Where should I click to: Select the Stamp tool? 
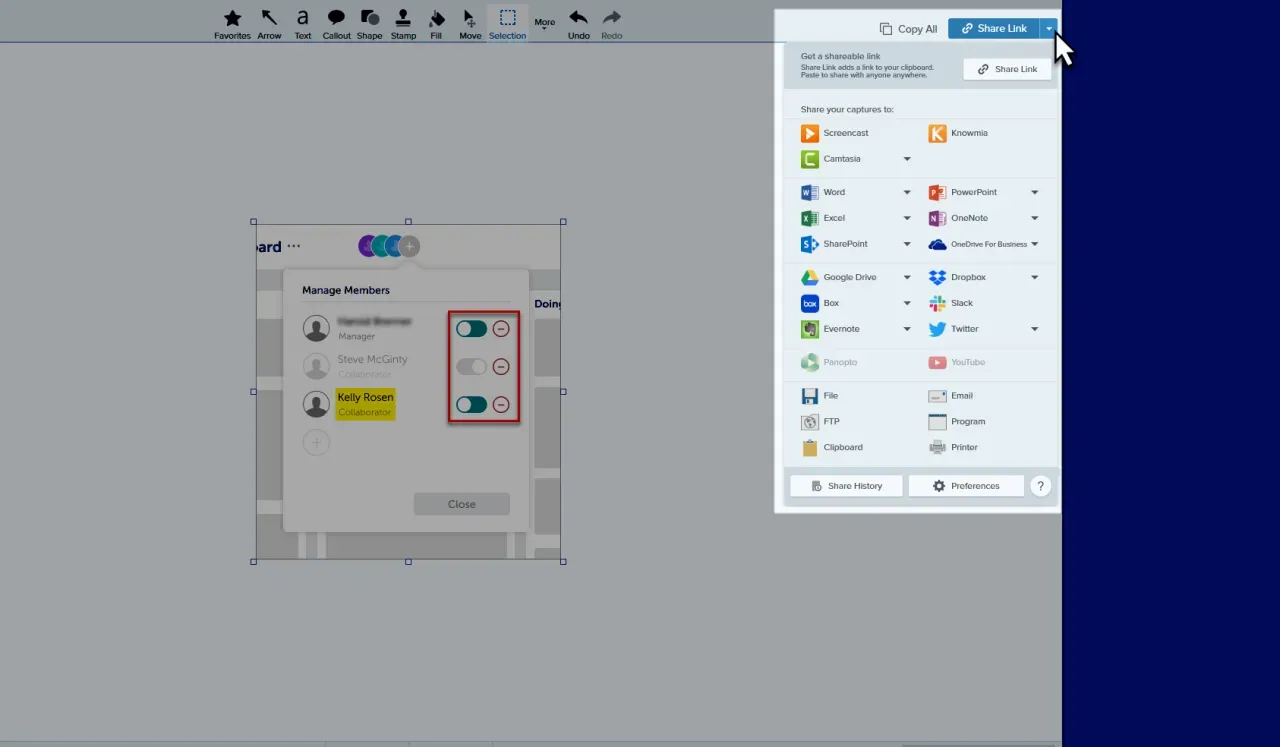403,24
